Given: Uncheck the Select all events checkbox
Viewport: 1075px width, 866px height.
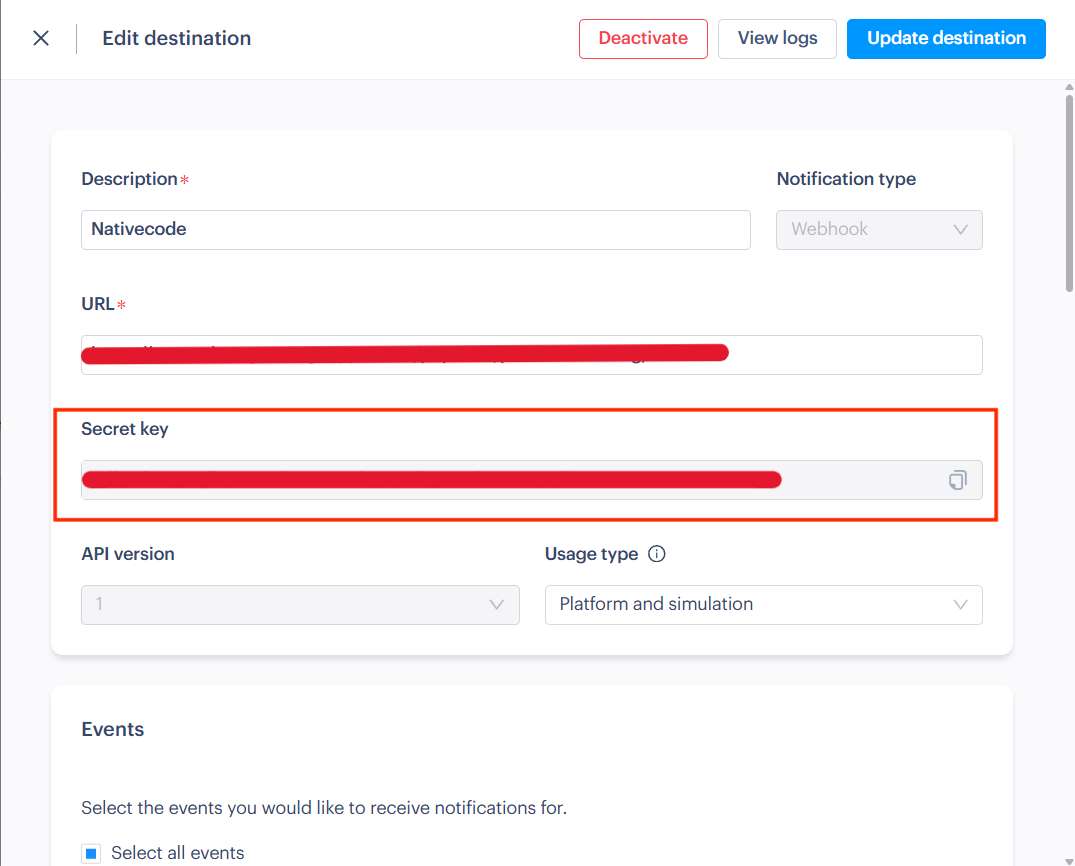Looking at the screenshot, I should 91,853.
